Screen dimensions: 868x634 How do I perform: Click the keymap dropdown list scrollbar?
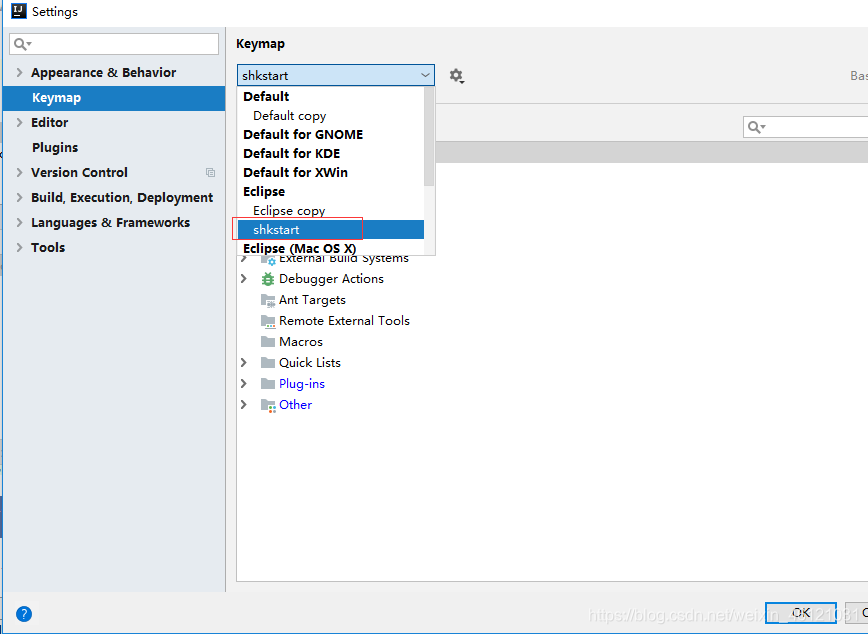coord(429,137)
